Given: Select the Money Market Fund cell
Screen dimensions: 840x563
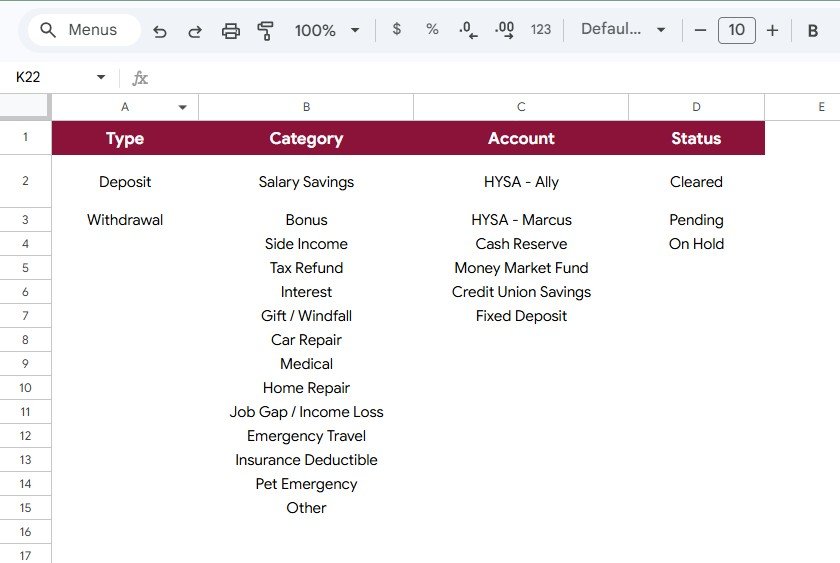Looking at the screenshot, I should tap(521, 268).
